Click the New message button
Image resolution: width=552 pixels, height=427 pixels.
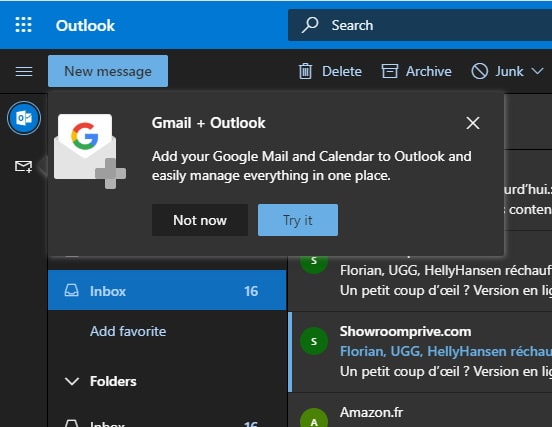click(108, 71)
